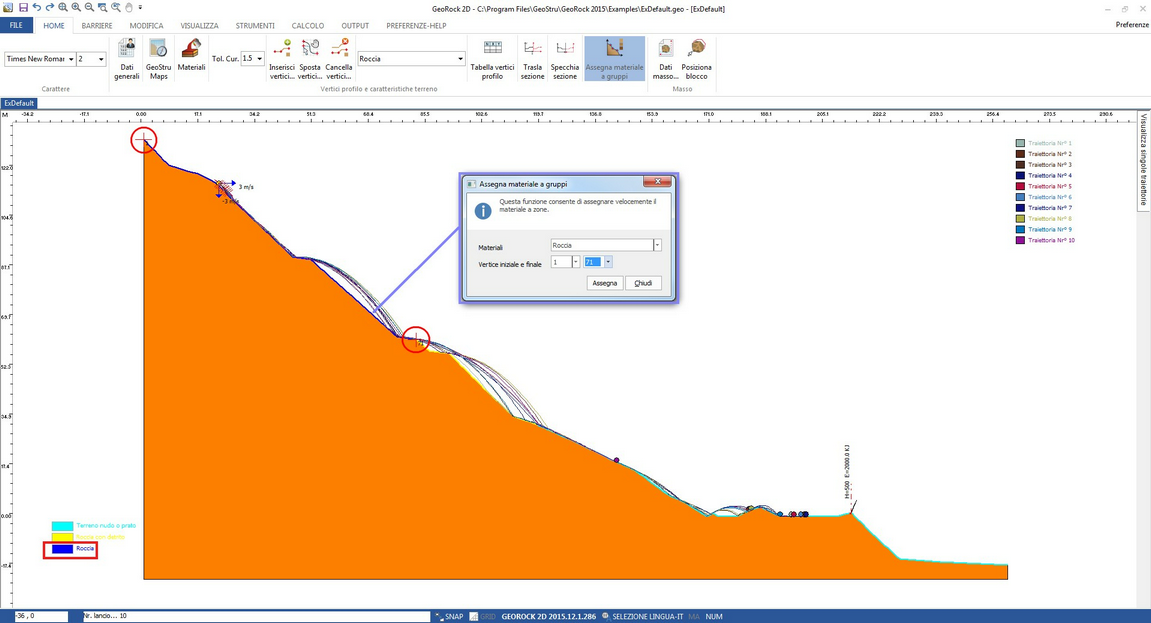This screenshot has width=1151, height=623.
Task: Expand the Times New Roman font dropdown
Action: [x=71, y=60]
